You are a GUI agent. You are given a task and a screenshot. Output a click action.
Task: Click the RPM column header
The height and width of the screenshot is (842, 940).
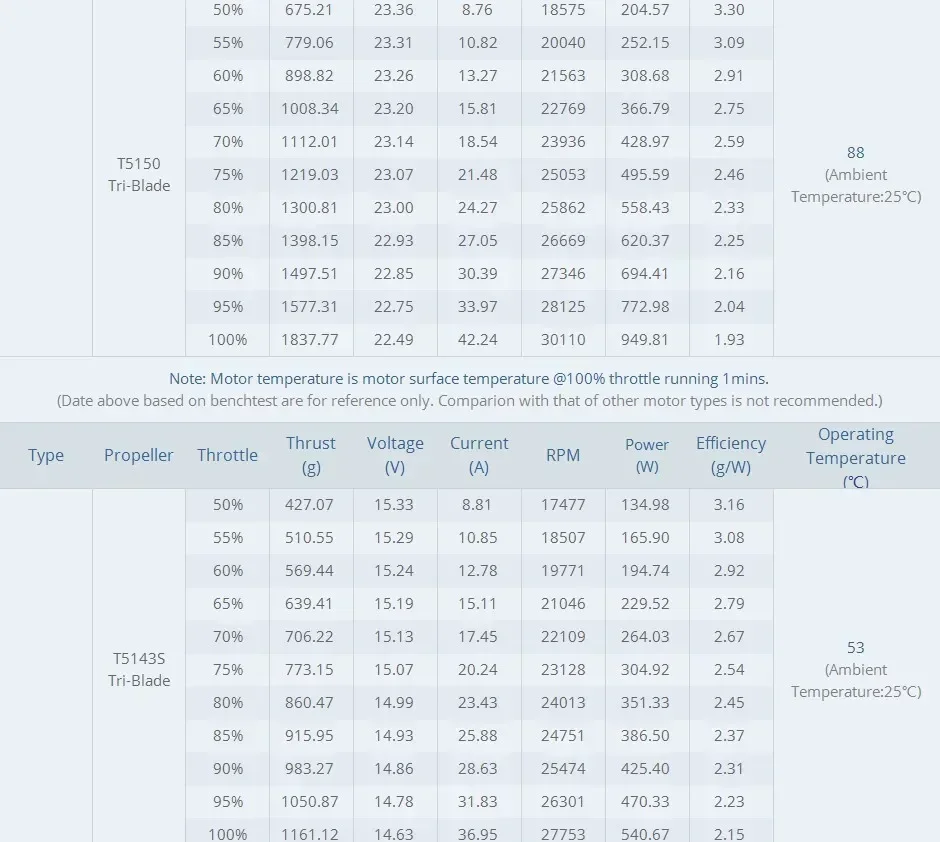(x=563, y=455)
